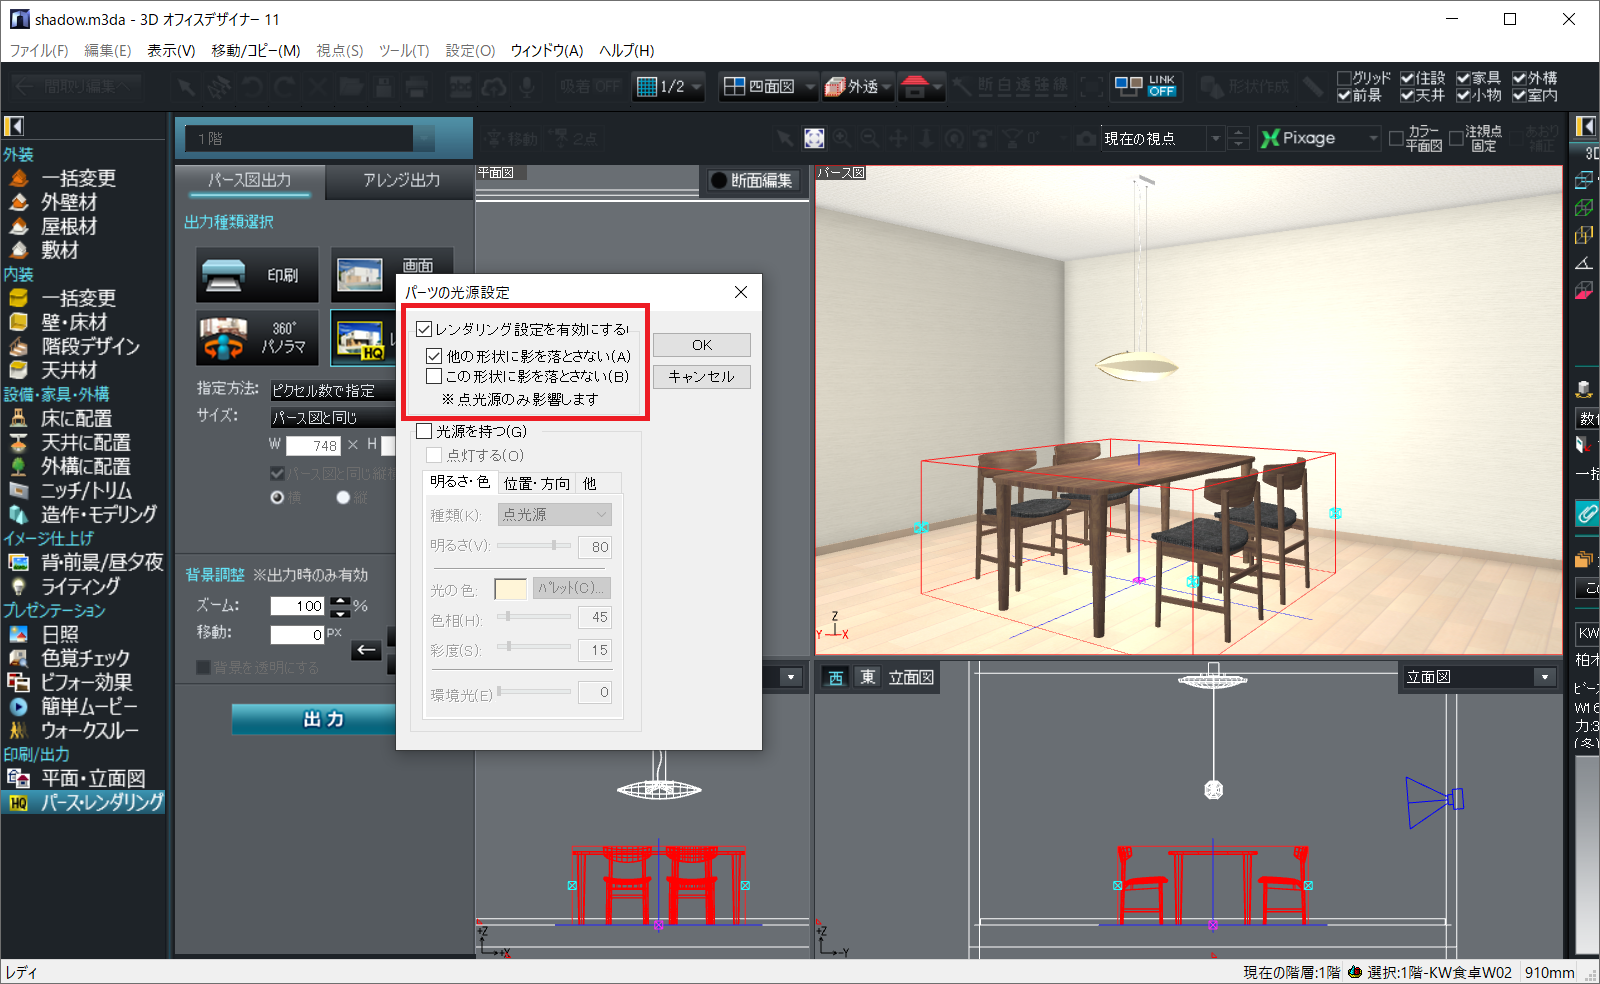This screenshot has width=1600, height=984.
Task: Open the ツール(T) menu
Action: tap(403, 50)
